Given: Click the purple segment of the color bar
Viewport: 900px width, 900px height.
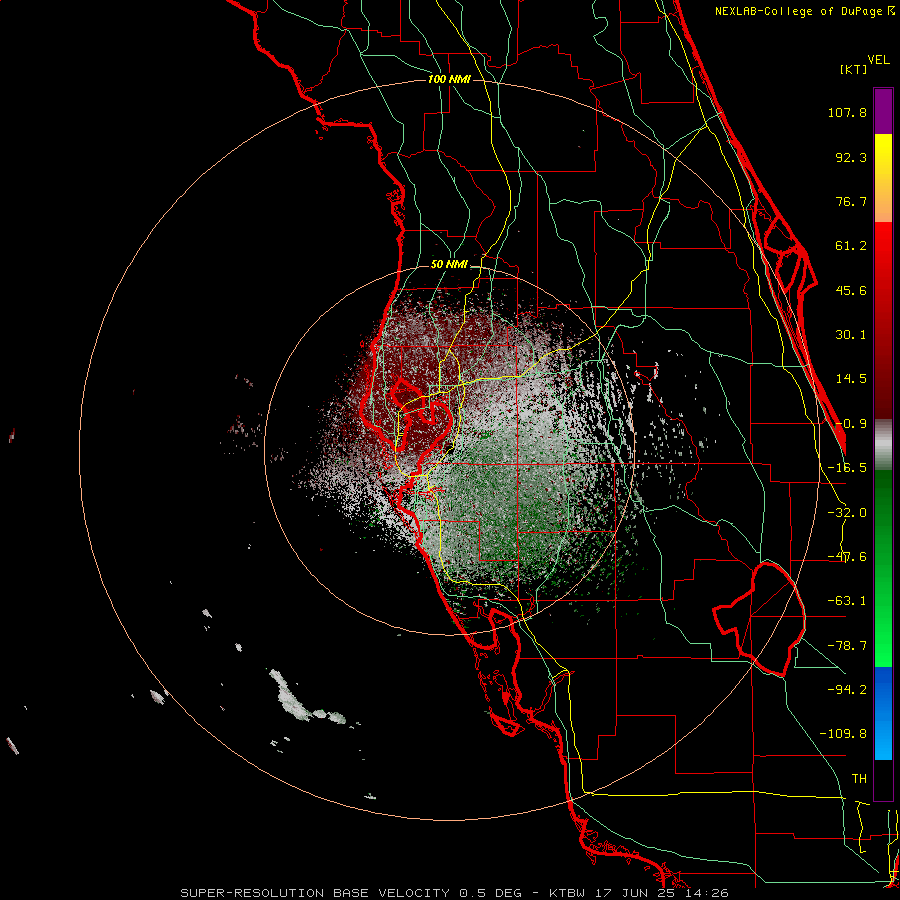Looking at the screenshot, I should [883, 111].
